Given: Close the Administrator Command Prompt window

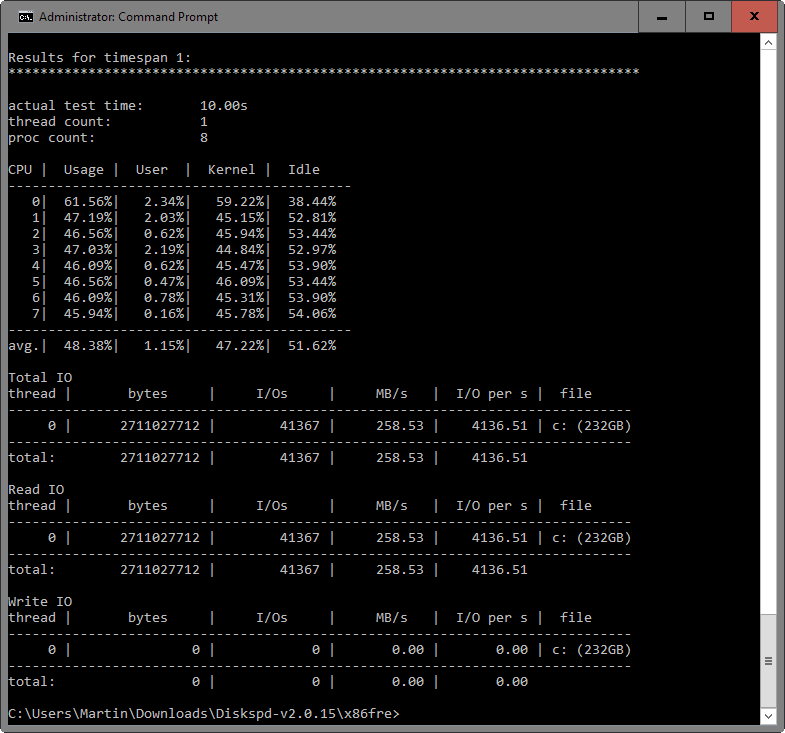Looking at the screenshot, I should pyautogui.click(x=755, y=17).
